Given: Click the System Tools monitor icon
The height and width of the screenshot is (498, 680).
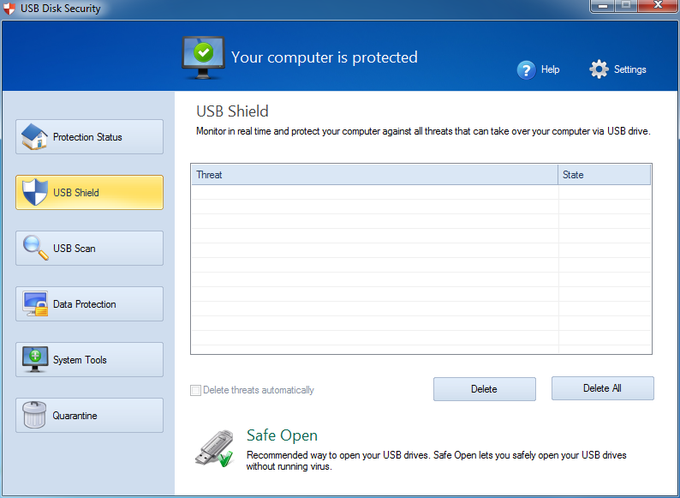Looking at the screenshot, I should click(x=35, y=359).
